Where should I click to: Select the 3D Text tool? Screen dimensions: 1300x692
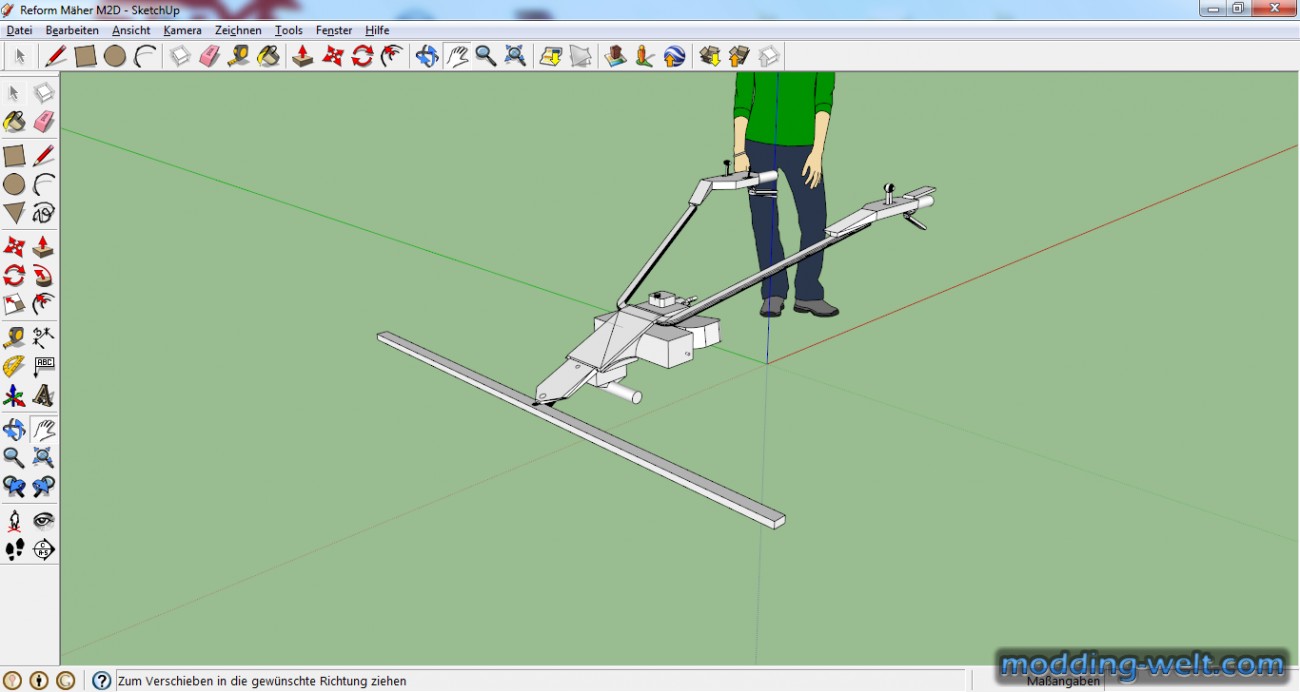coord(43,396)
